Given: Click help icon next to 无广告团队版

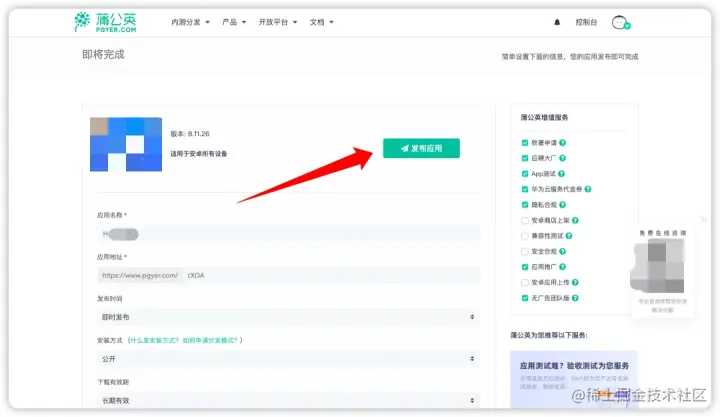Looking at the screenshot, I should [x=575, y=298].
